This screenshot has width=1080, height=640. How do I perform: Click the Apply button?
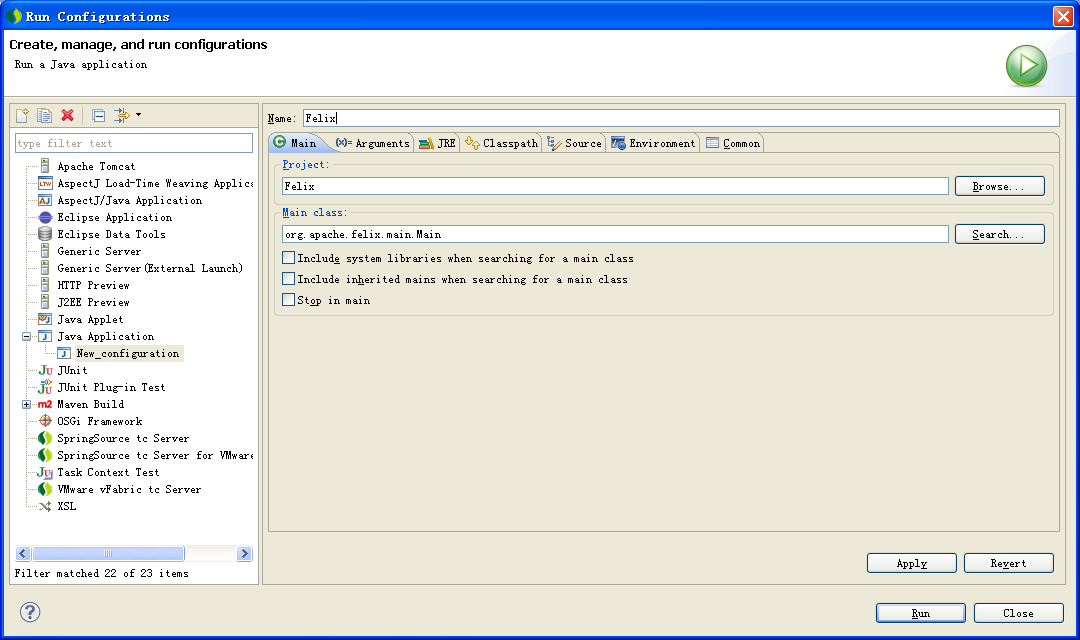[x=911, y=563]
